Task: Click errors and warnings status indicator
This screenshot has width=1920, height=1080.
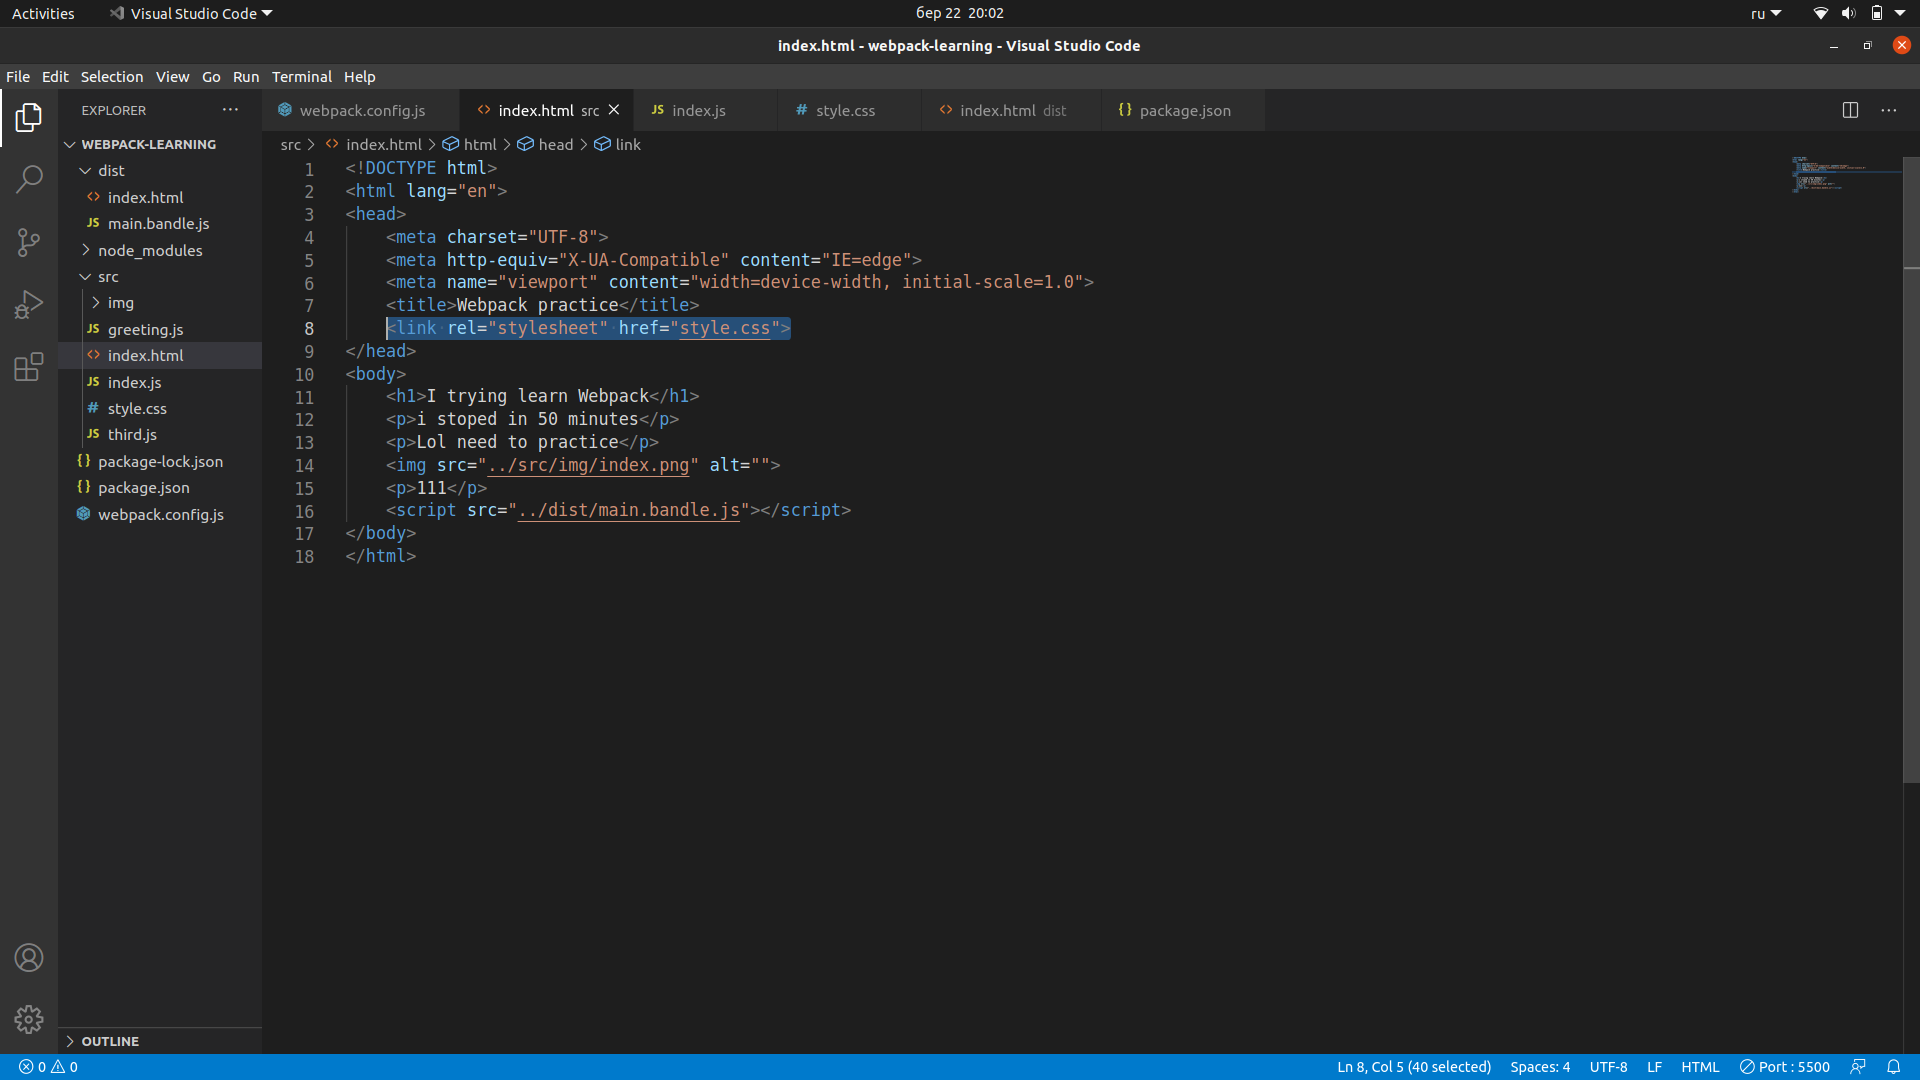Action: 49,1067
